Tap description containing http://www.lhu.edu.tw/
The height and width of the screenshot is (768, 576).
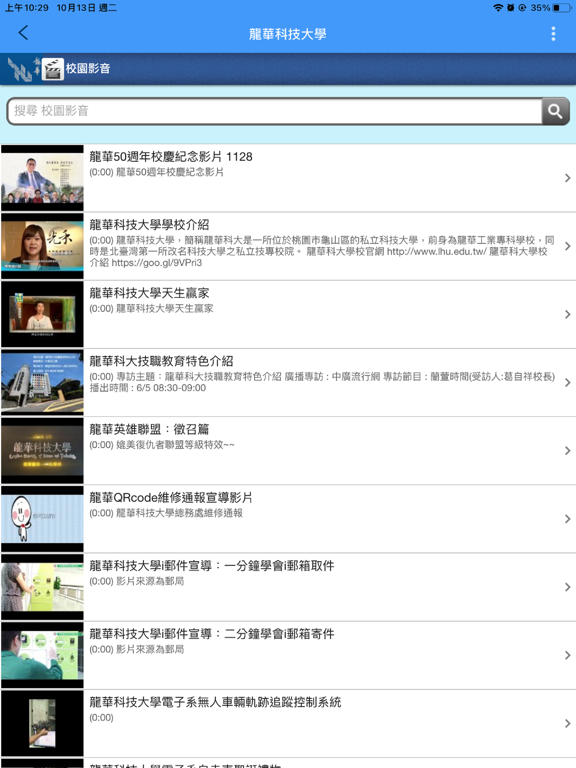click(322, 251)
